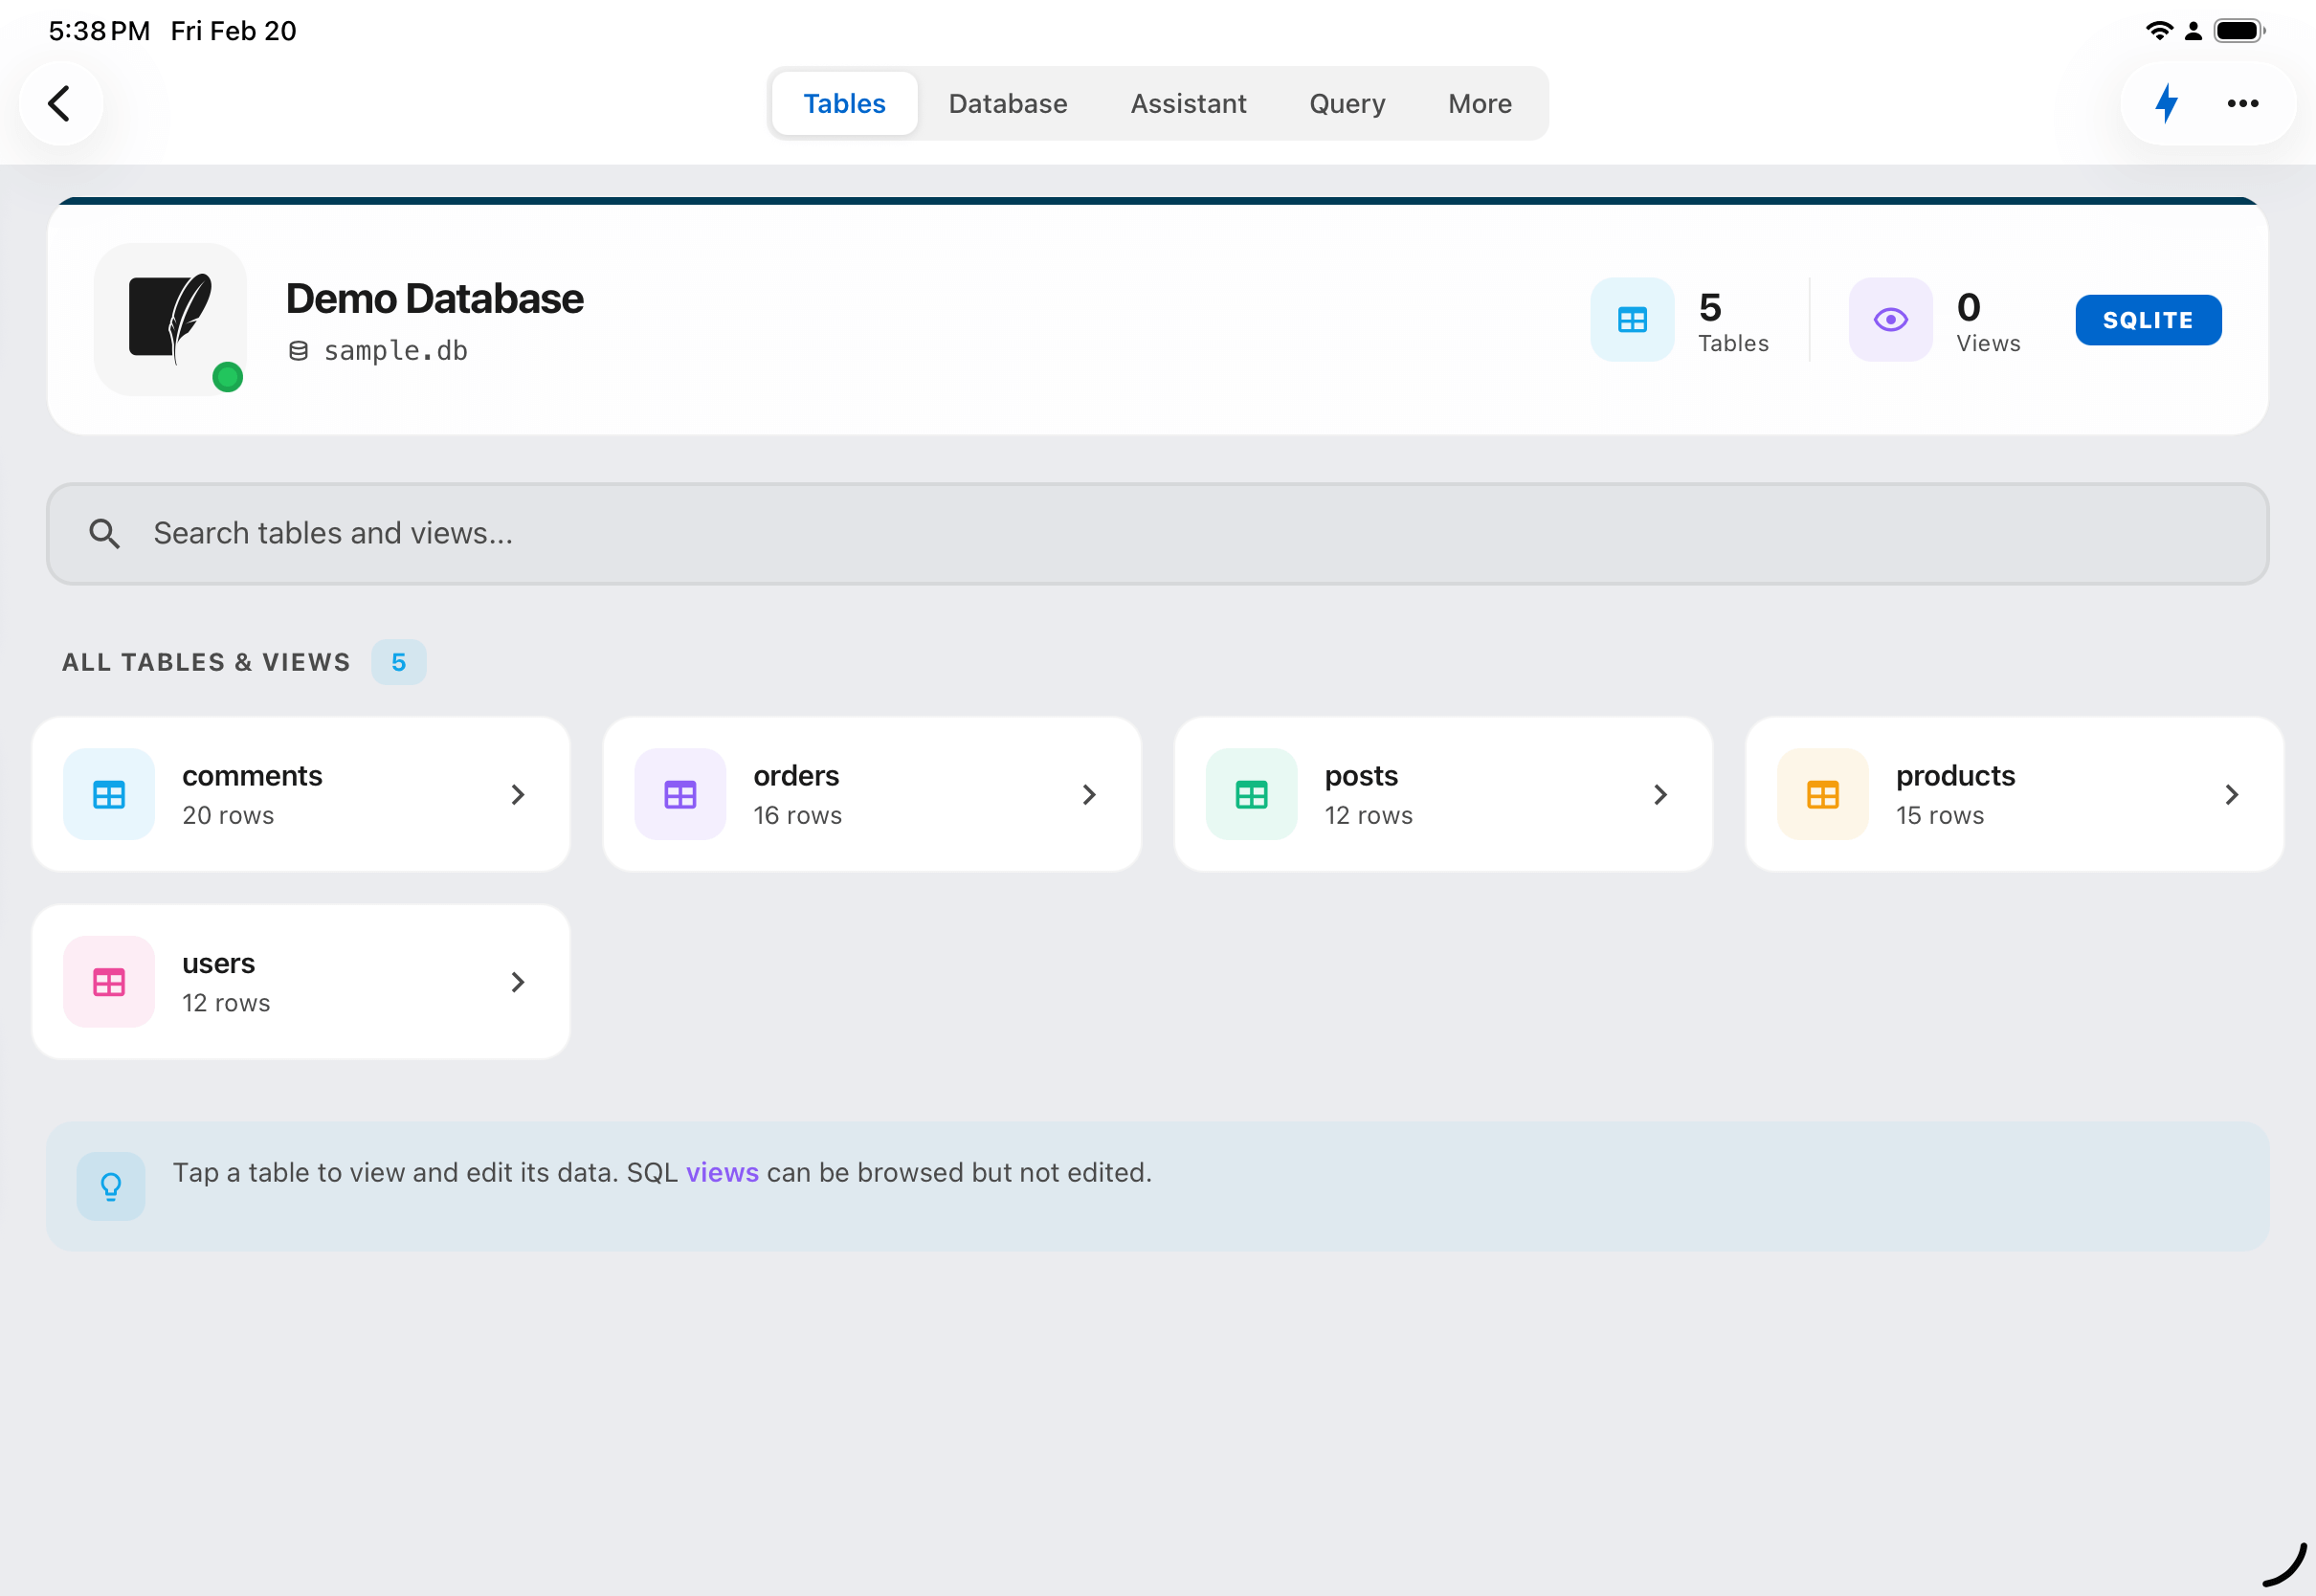
Task: Switch to the Database tab
Action: (1007, 103)
